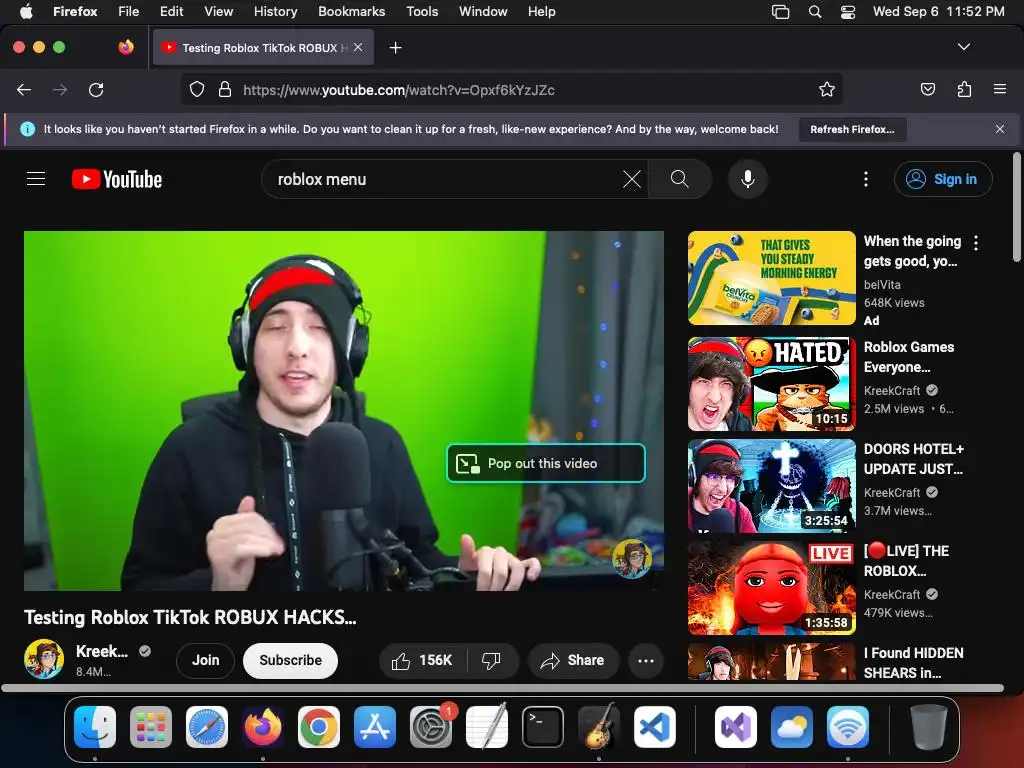Open System Settings from dock
1024x768 pixels.
[x=431, y=727]
